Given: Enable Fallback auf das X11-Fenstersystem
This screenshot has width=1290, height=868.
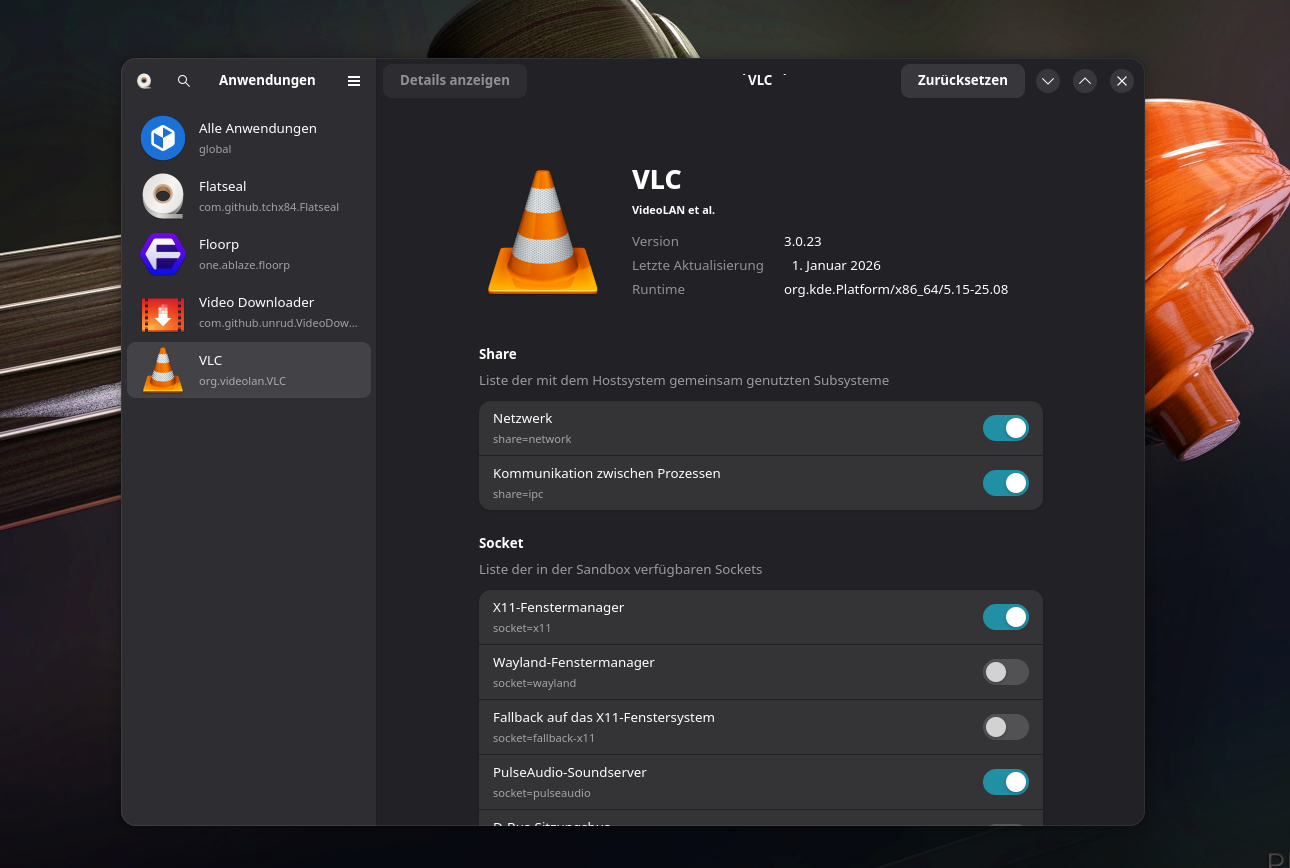Looking at the screenshot, I should tap(1006, 727).
